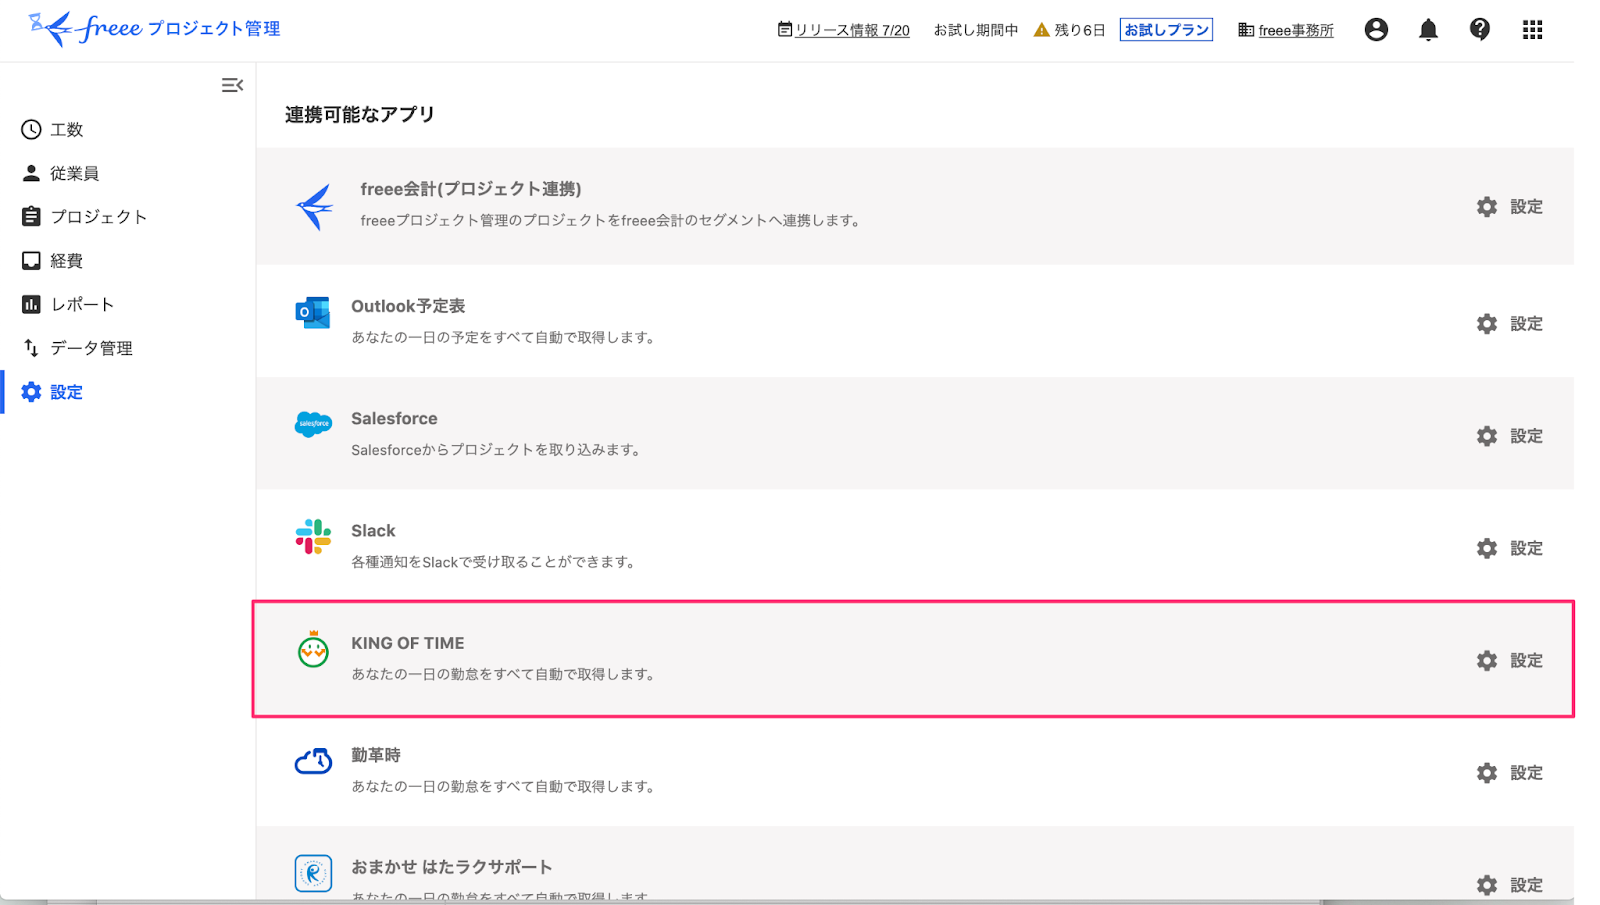Collapse the sidebar with the menu icon

click(x=232, y=85)
